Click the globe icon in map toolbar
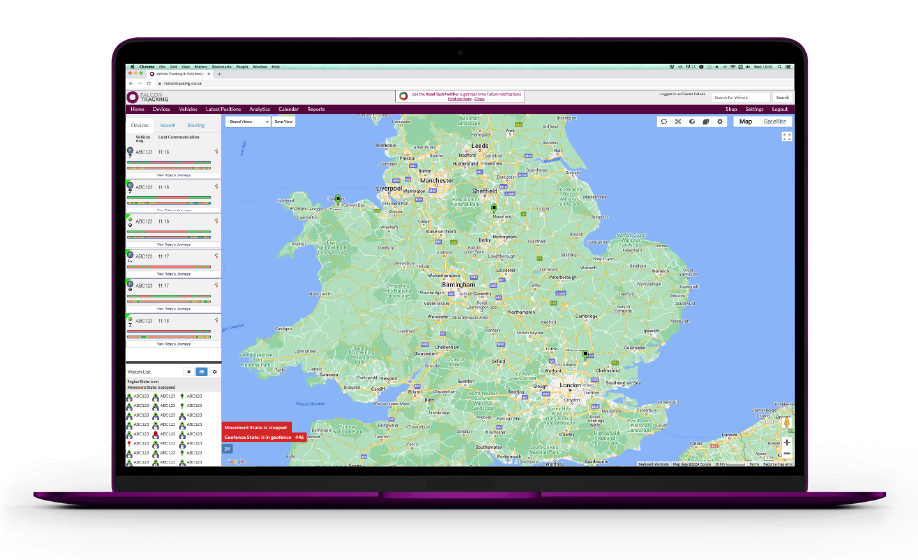 tap(692, 122)
